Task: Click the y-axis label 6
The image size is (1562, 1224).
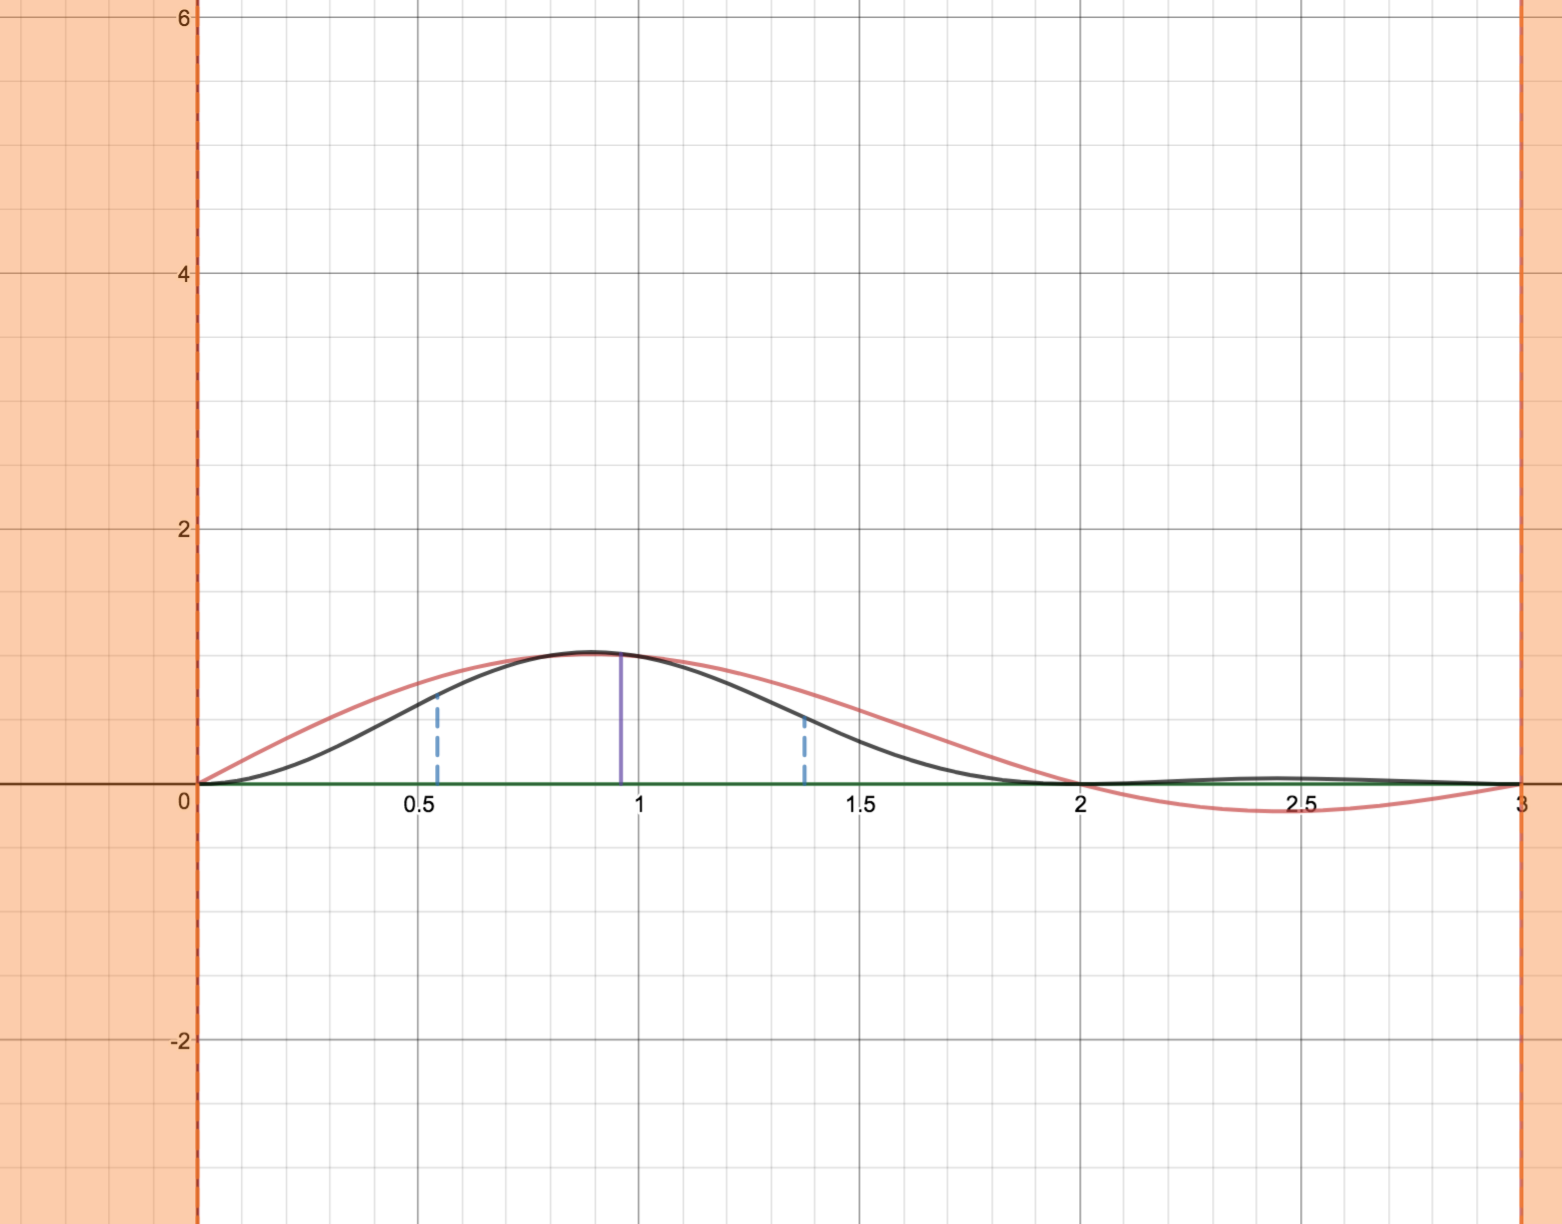Action: [184, 18]
